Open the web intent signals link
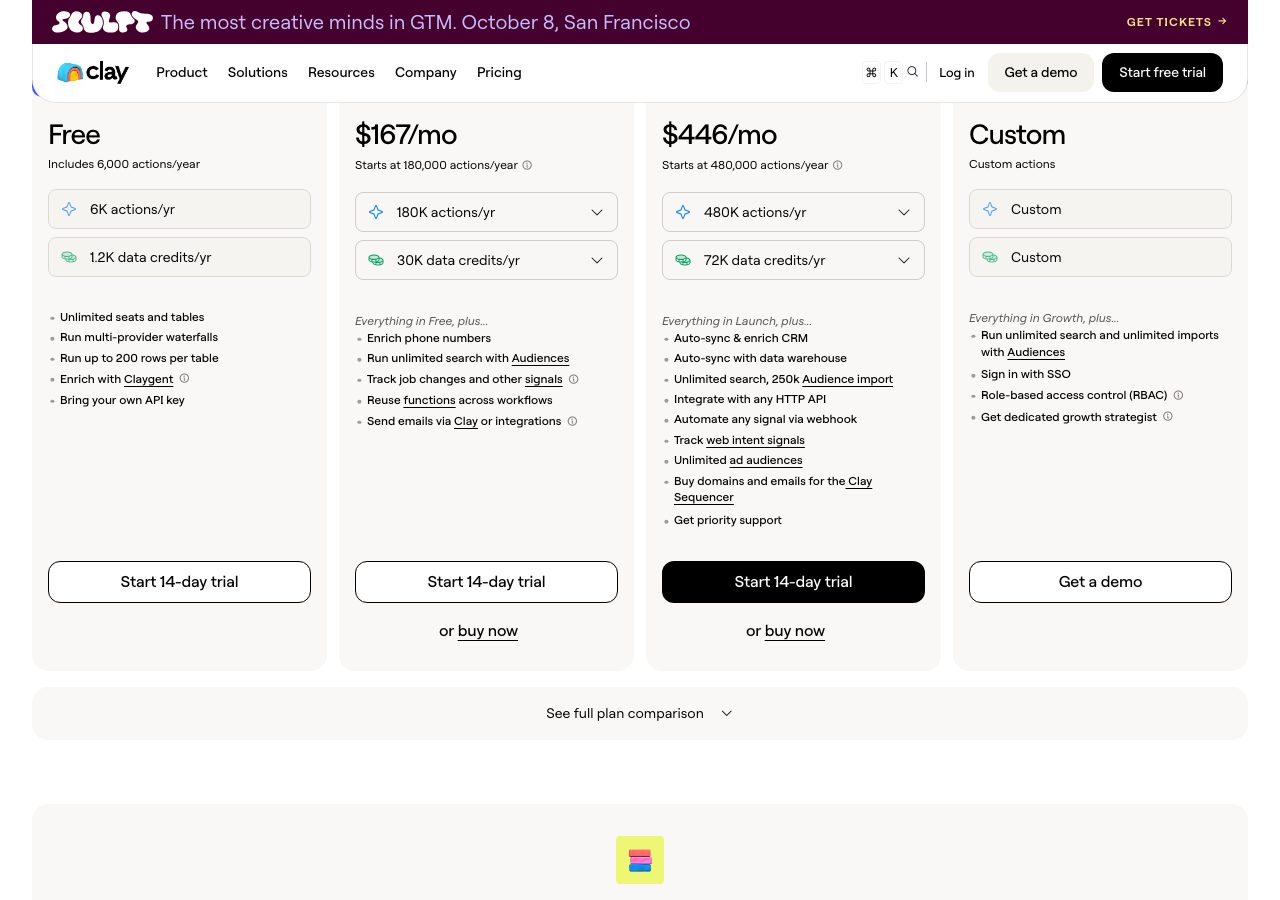Viewport: 1280px width, 900px height. coord(755,440)
